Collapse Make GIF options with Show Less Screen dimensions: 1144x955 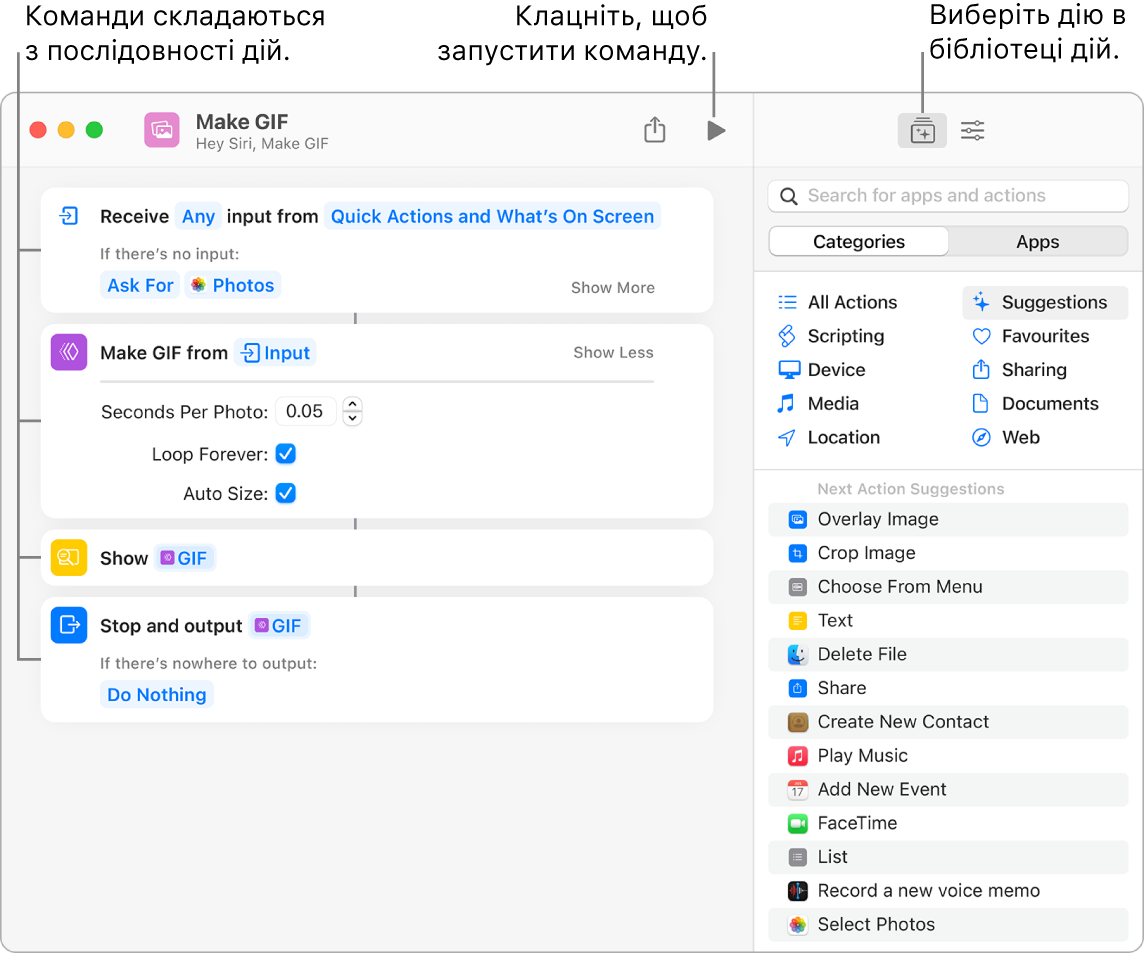pyautogui.click(x=613, y=353)
